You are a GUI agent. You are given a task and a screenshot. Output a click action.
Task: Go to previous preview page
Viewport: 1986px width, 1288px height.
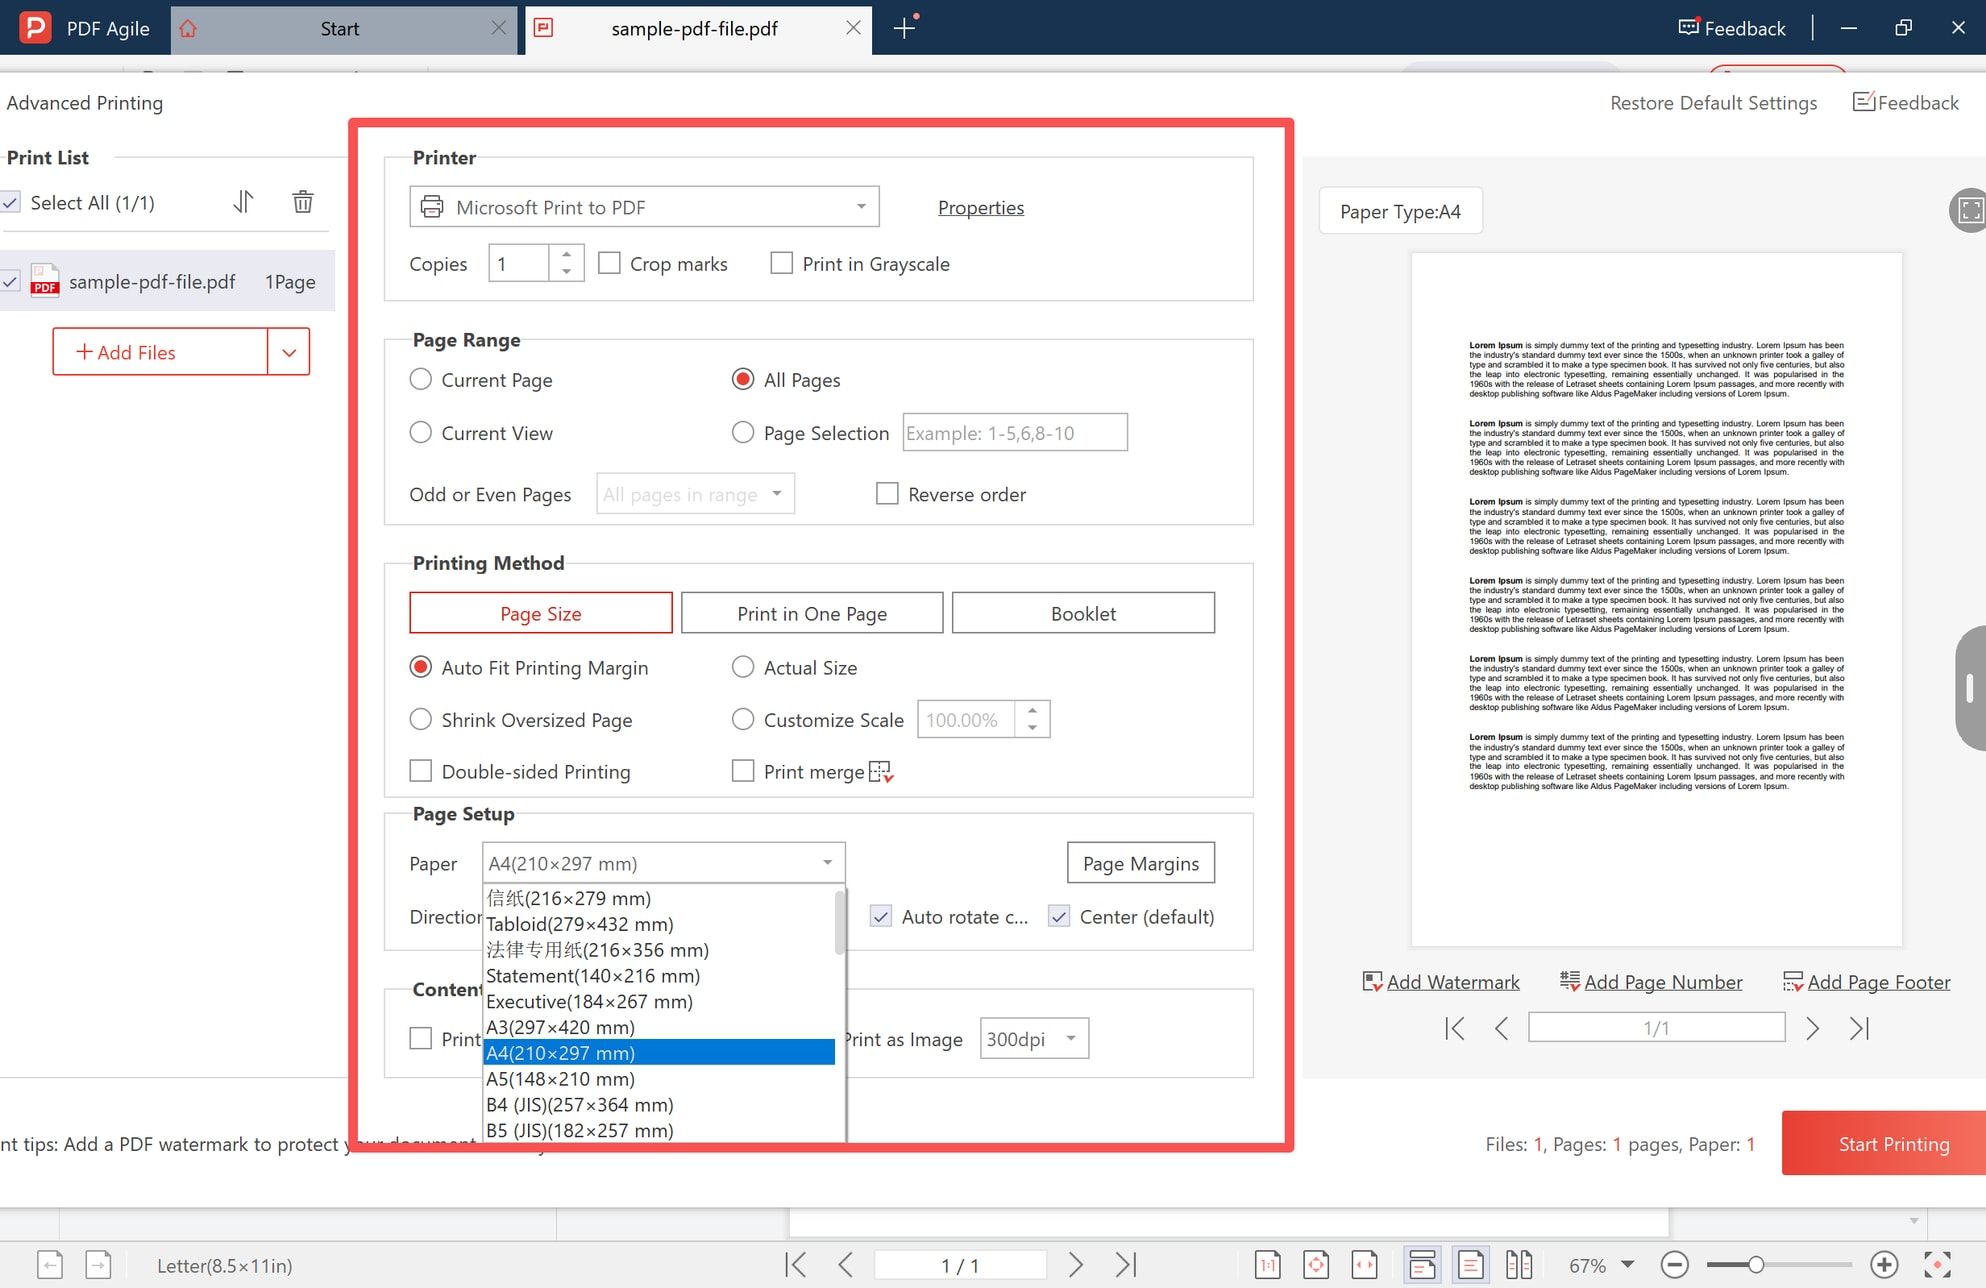click(x=1501, y=1028)
